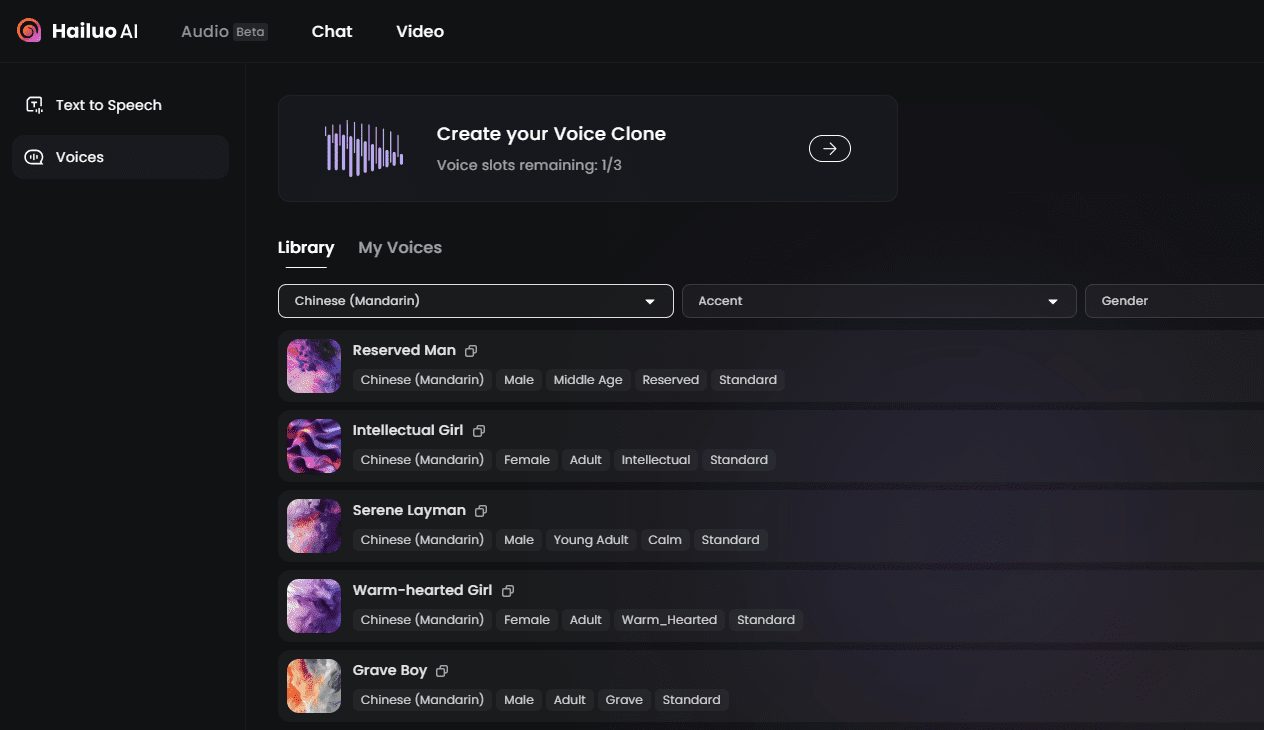Click the Voices sidebar icon
The image size is (1264, 730).
coord(35,157)
